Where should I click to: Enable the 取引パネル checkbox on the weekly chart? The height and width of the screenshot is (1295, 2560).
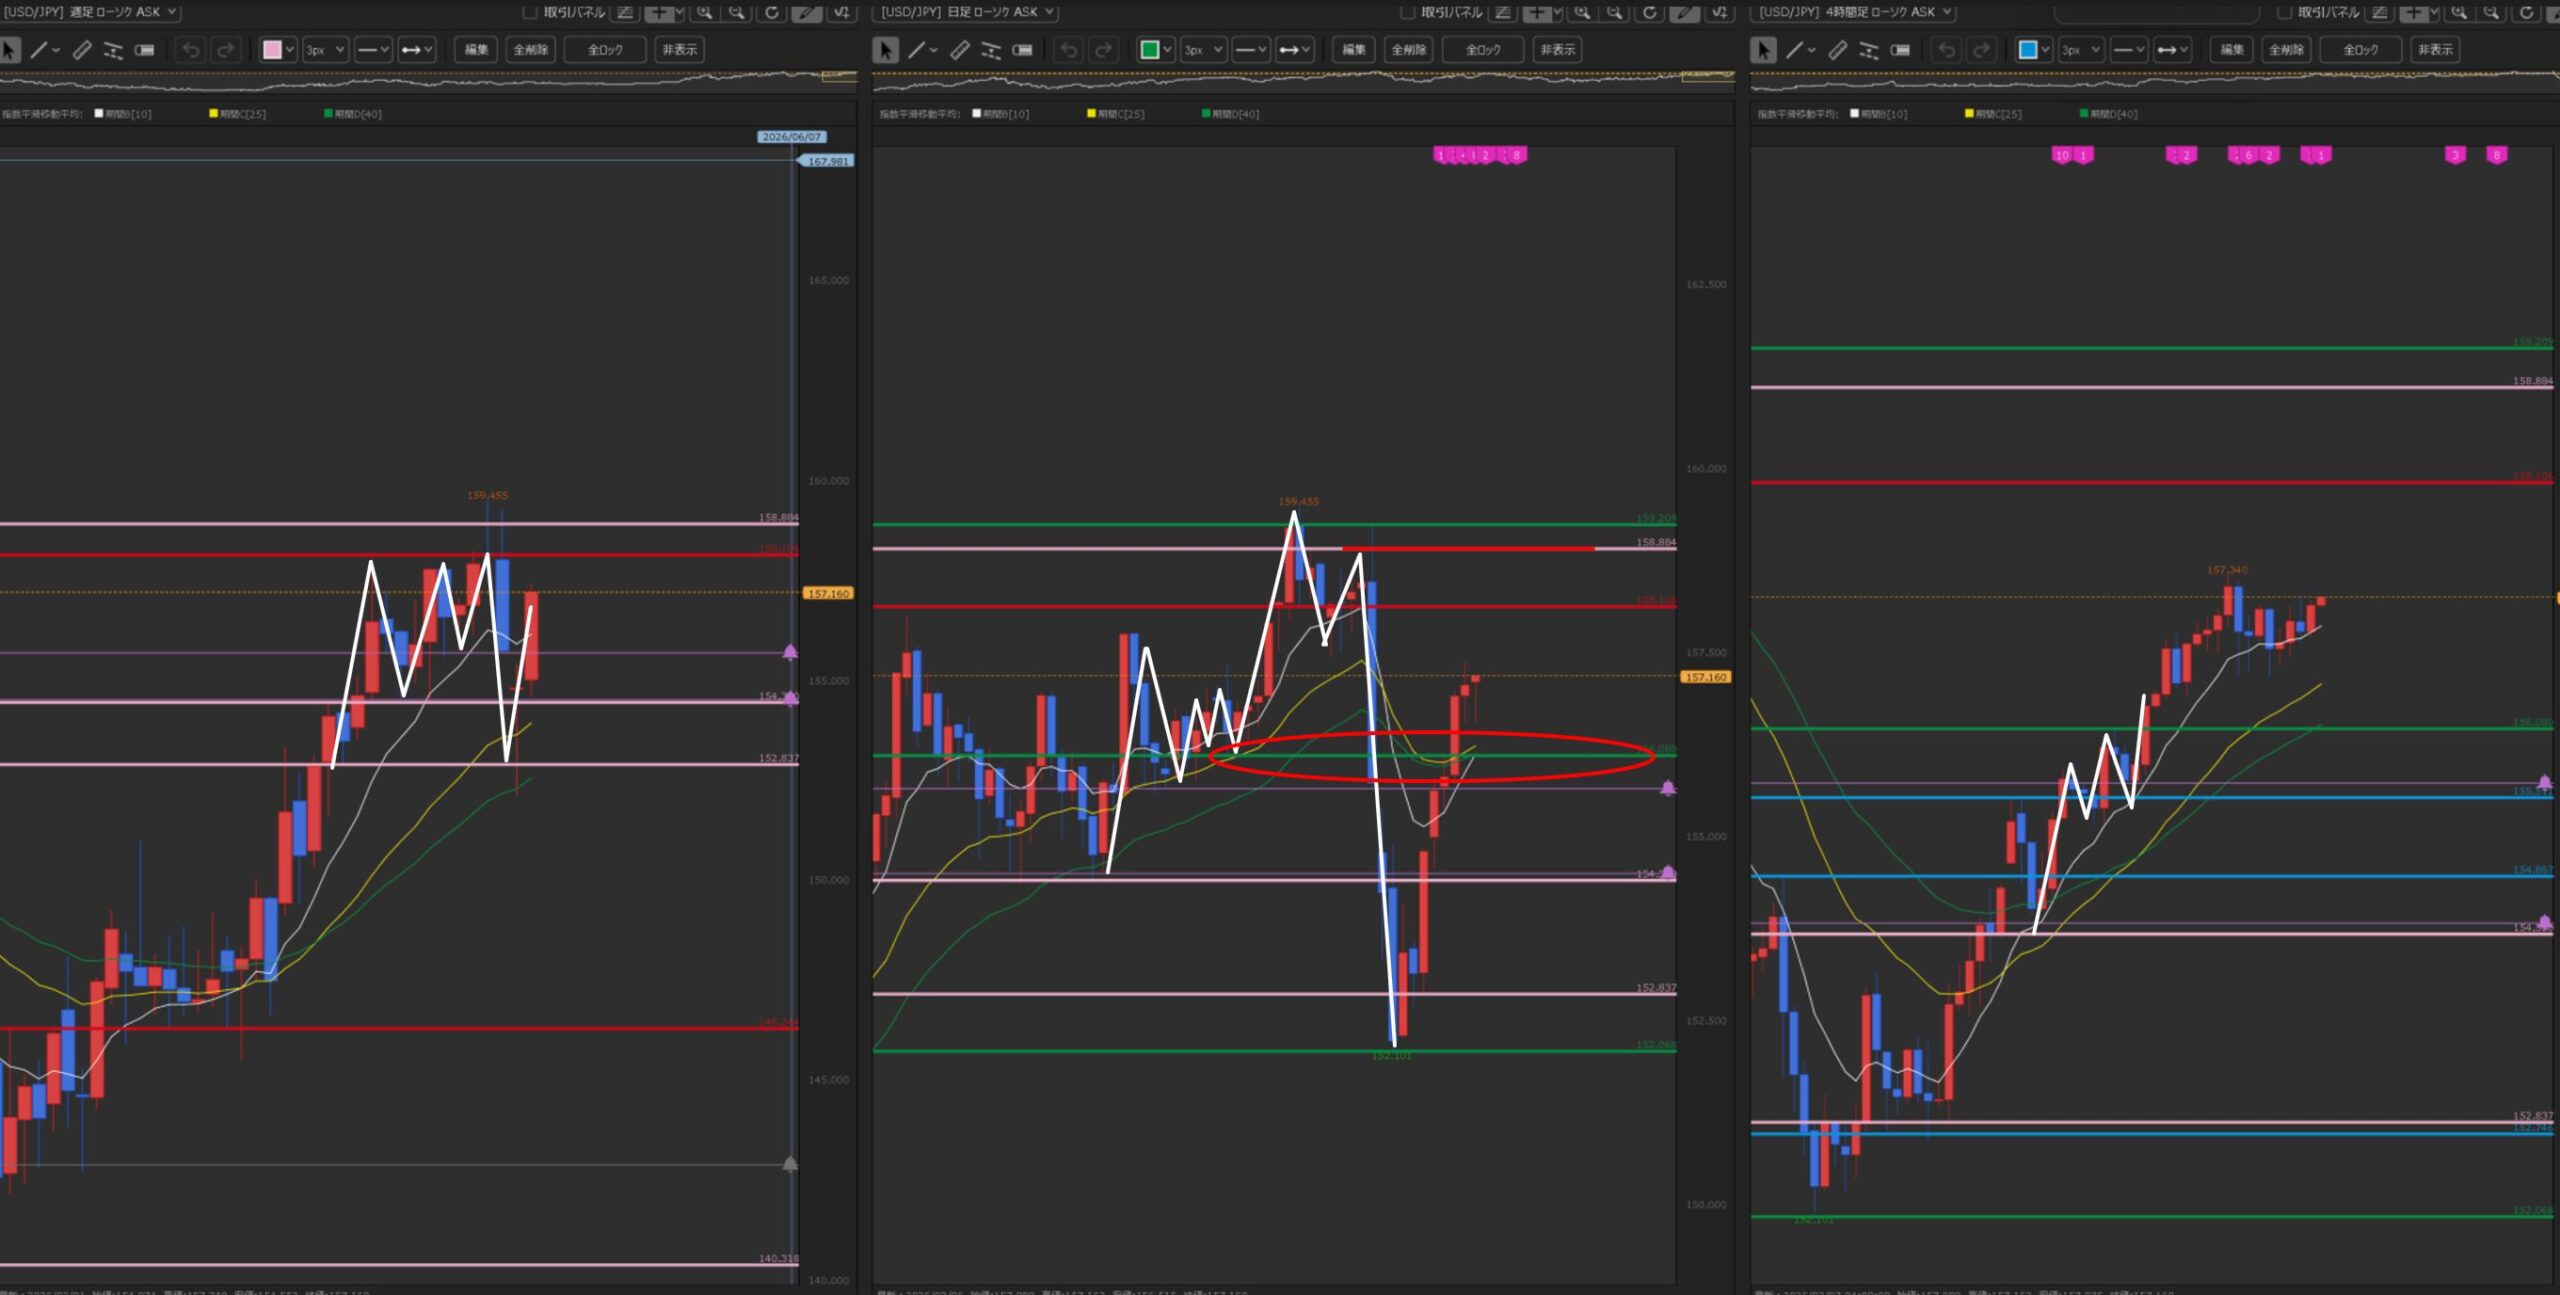(530, 12)
